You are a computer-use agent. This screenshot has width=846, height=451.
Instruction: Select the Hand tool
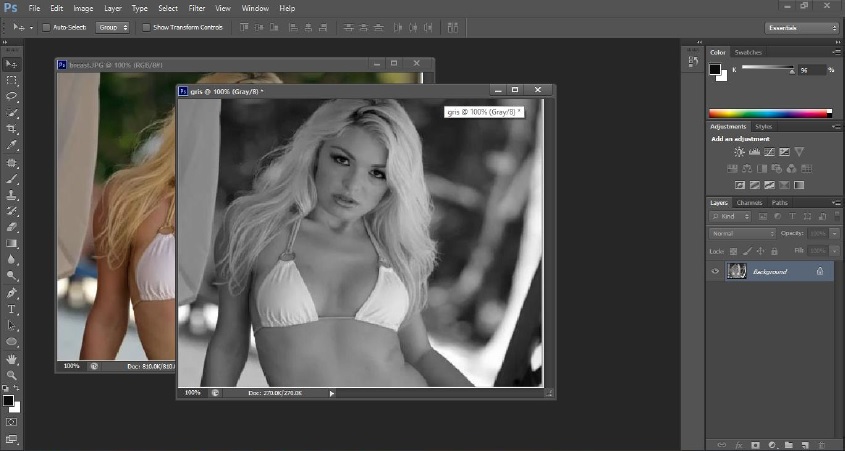(12, 358)
